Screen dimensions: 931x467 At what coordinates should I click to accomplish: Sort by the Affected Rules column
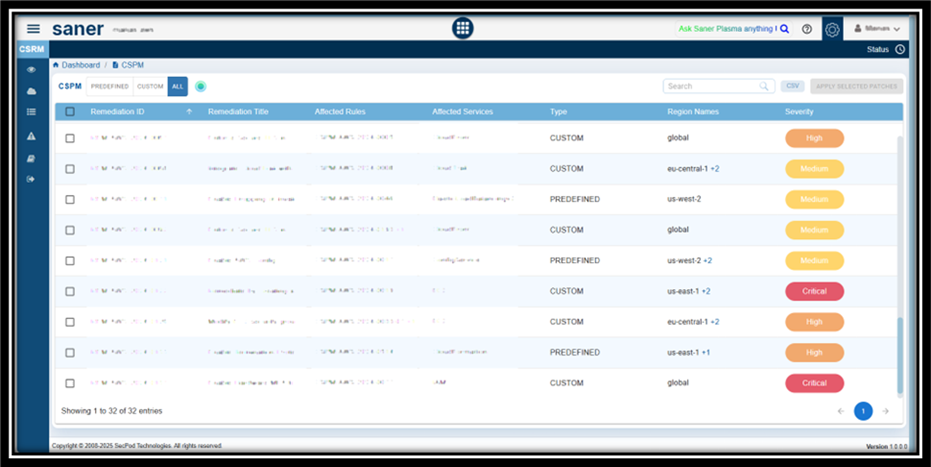click(340, 112)
